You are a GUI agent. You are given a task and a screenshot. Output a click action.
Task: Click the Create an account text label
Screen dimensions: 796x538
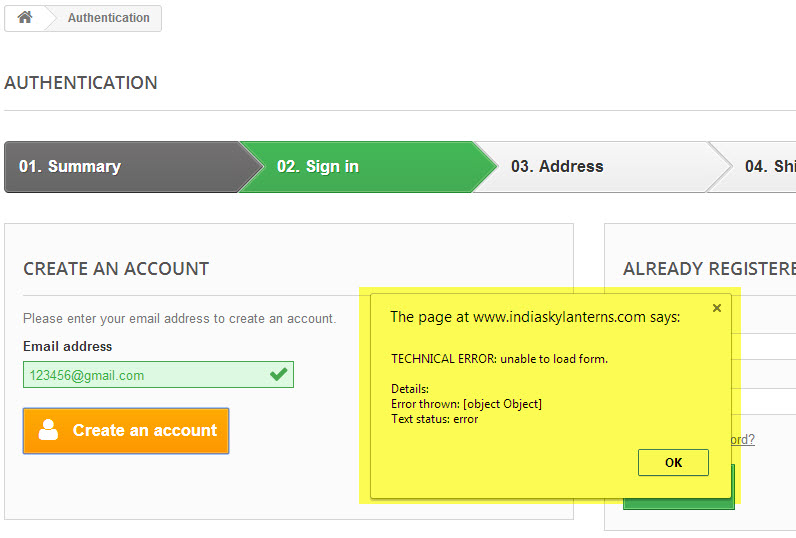click(145, 430)
